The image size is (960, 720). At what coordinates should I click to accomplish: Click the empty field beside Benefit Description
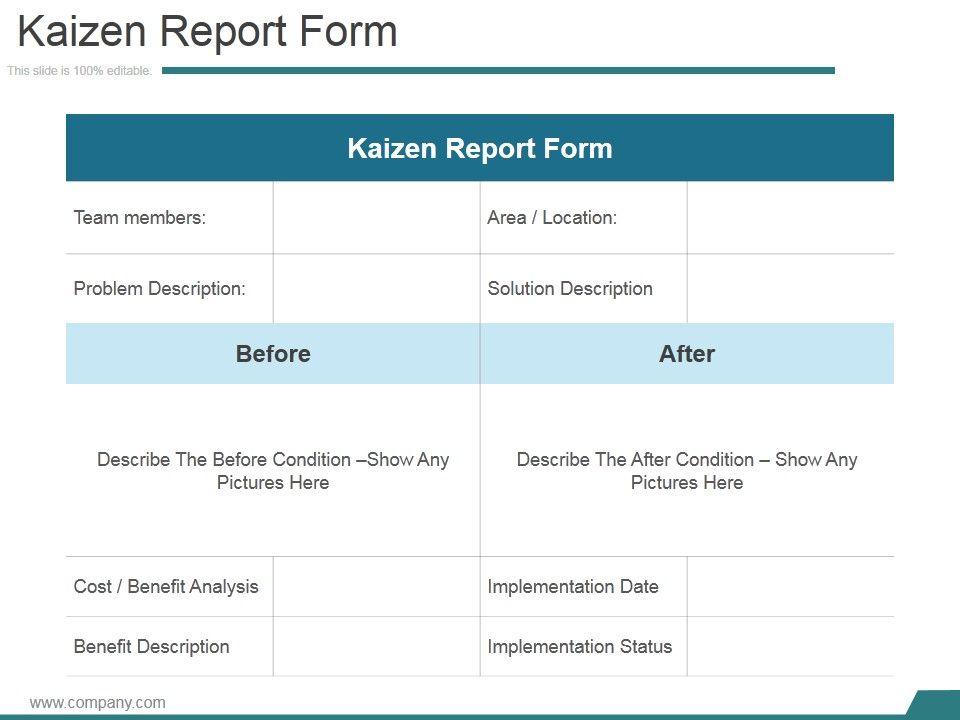pos(376,647)
